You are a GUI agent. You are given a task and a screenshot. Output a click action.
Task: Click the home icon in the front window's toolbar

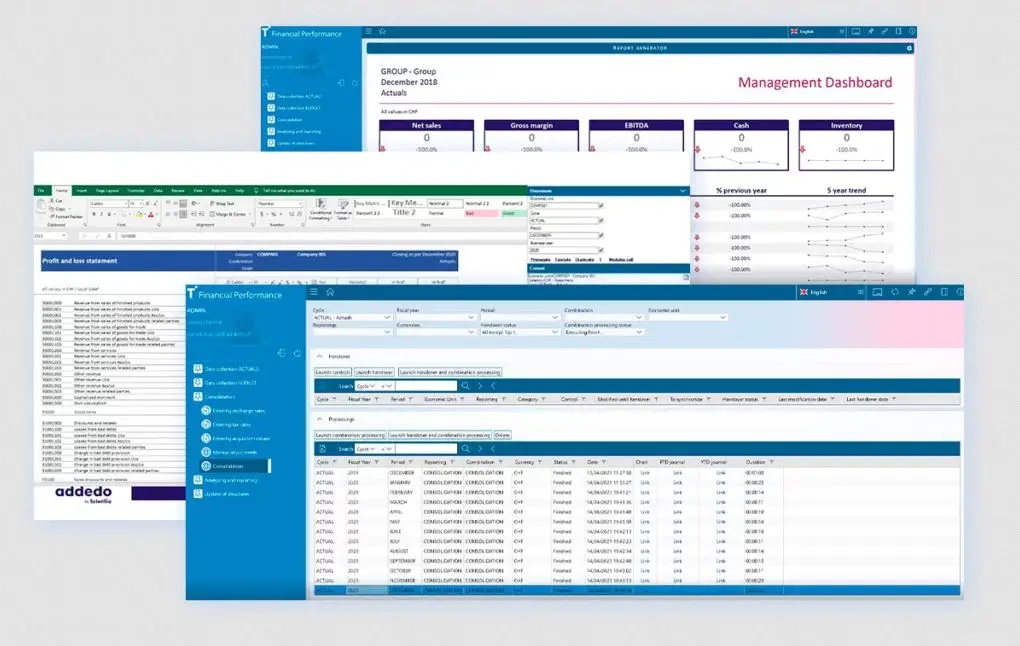tap(329, 292)
